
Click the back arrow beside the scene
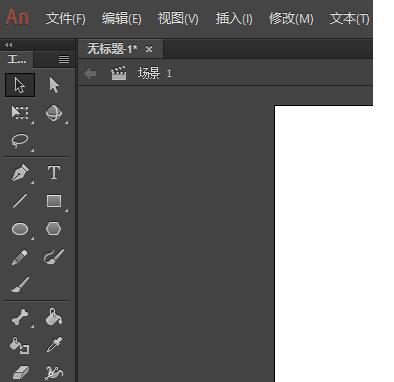tap(90, 73)
